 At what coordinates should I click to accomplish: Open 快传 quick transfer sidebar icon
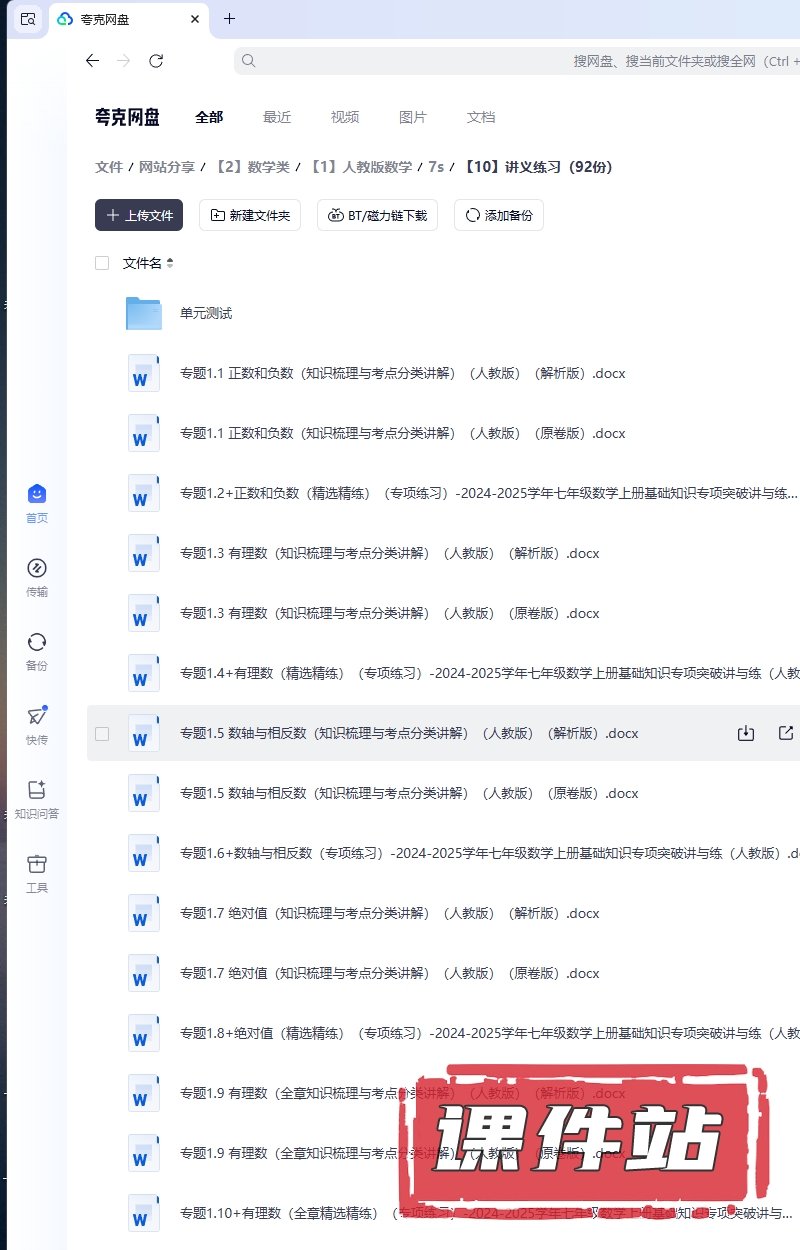point(37,725)
